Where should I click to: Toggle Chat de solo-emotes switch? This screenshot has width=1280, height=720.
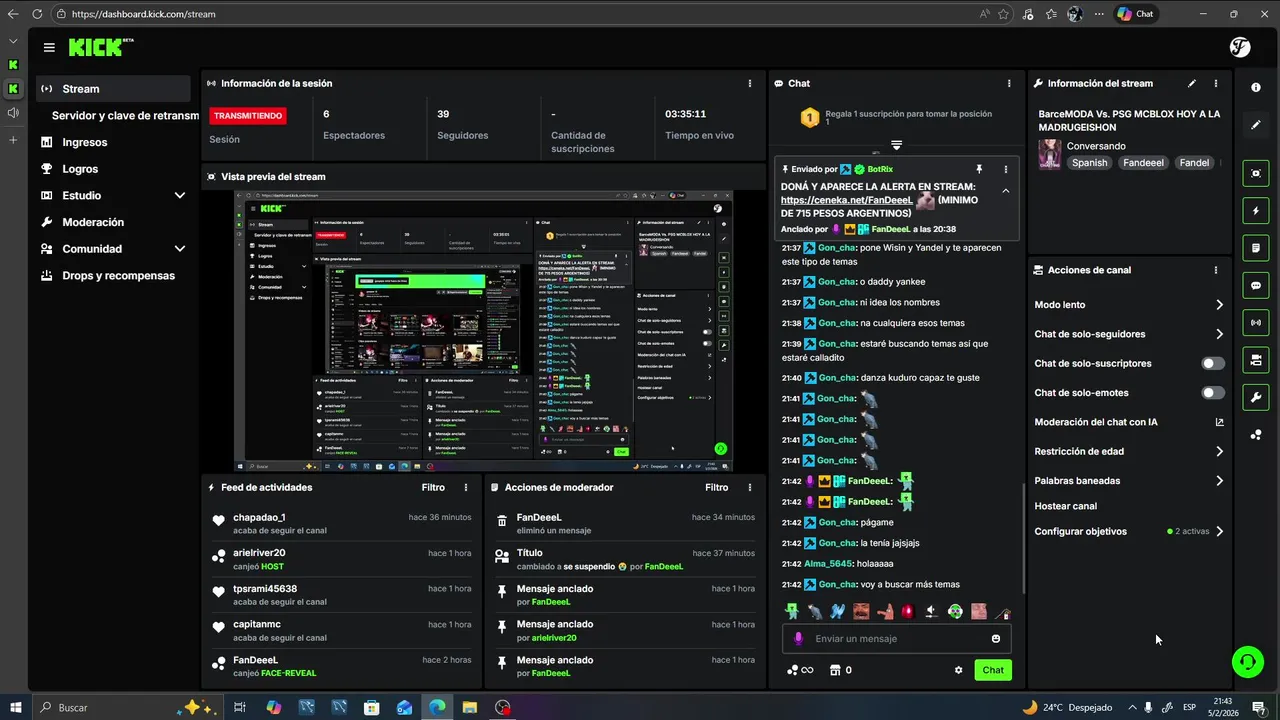click(1213, 393)
